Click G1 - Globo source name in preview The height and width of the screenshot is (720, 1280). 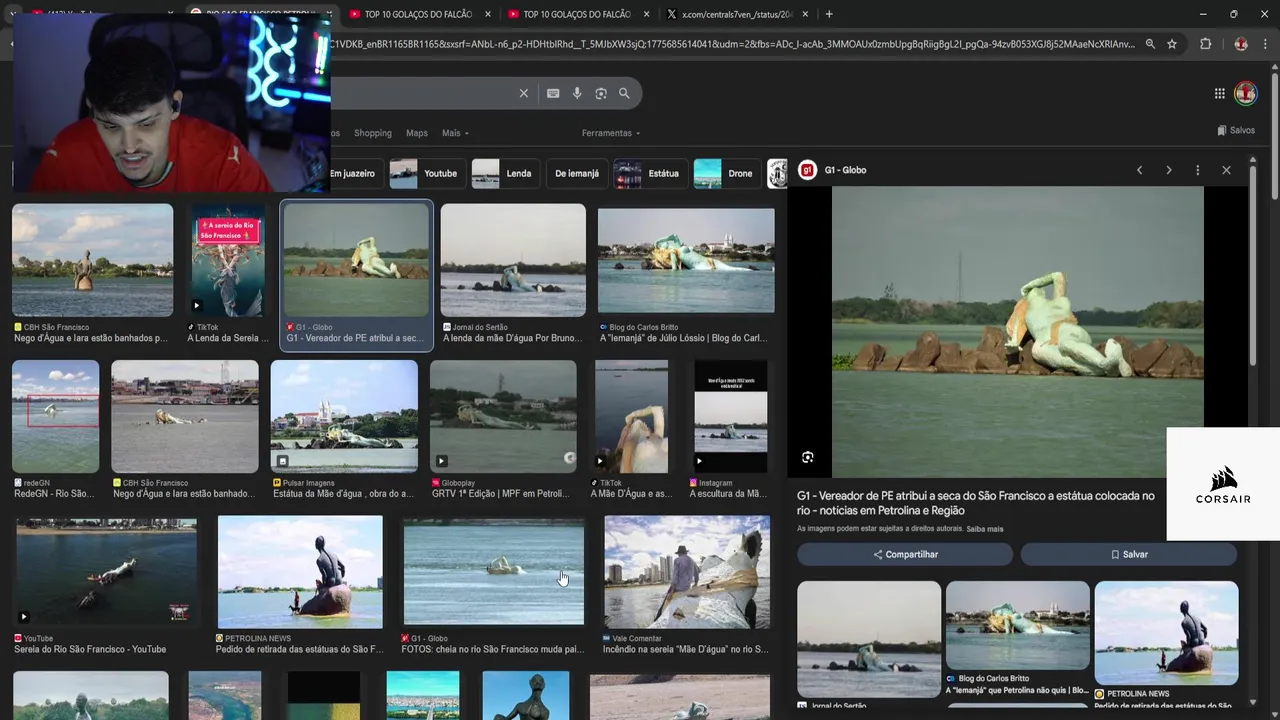846,170
